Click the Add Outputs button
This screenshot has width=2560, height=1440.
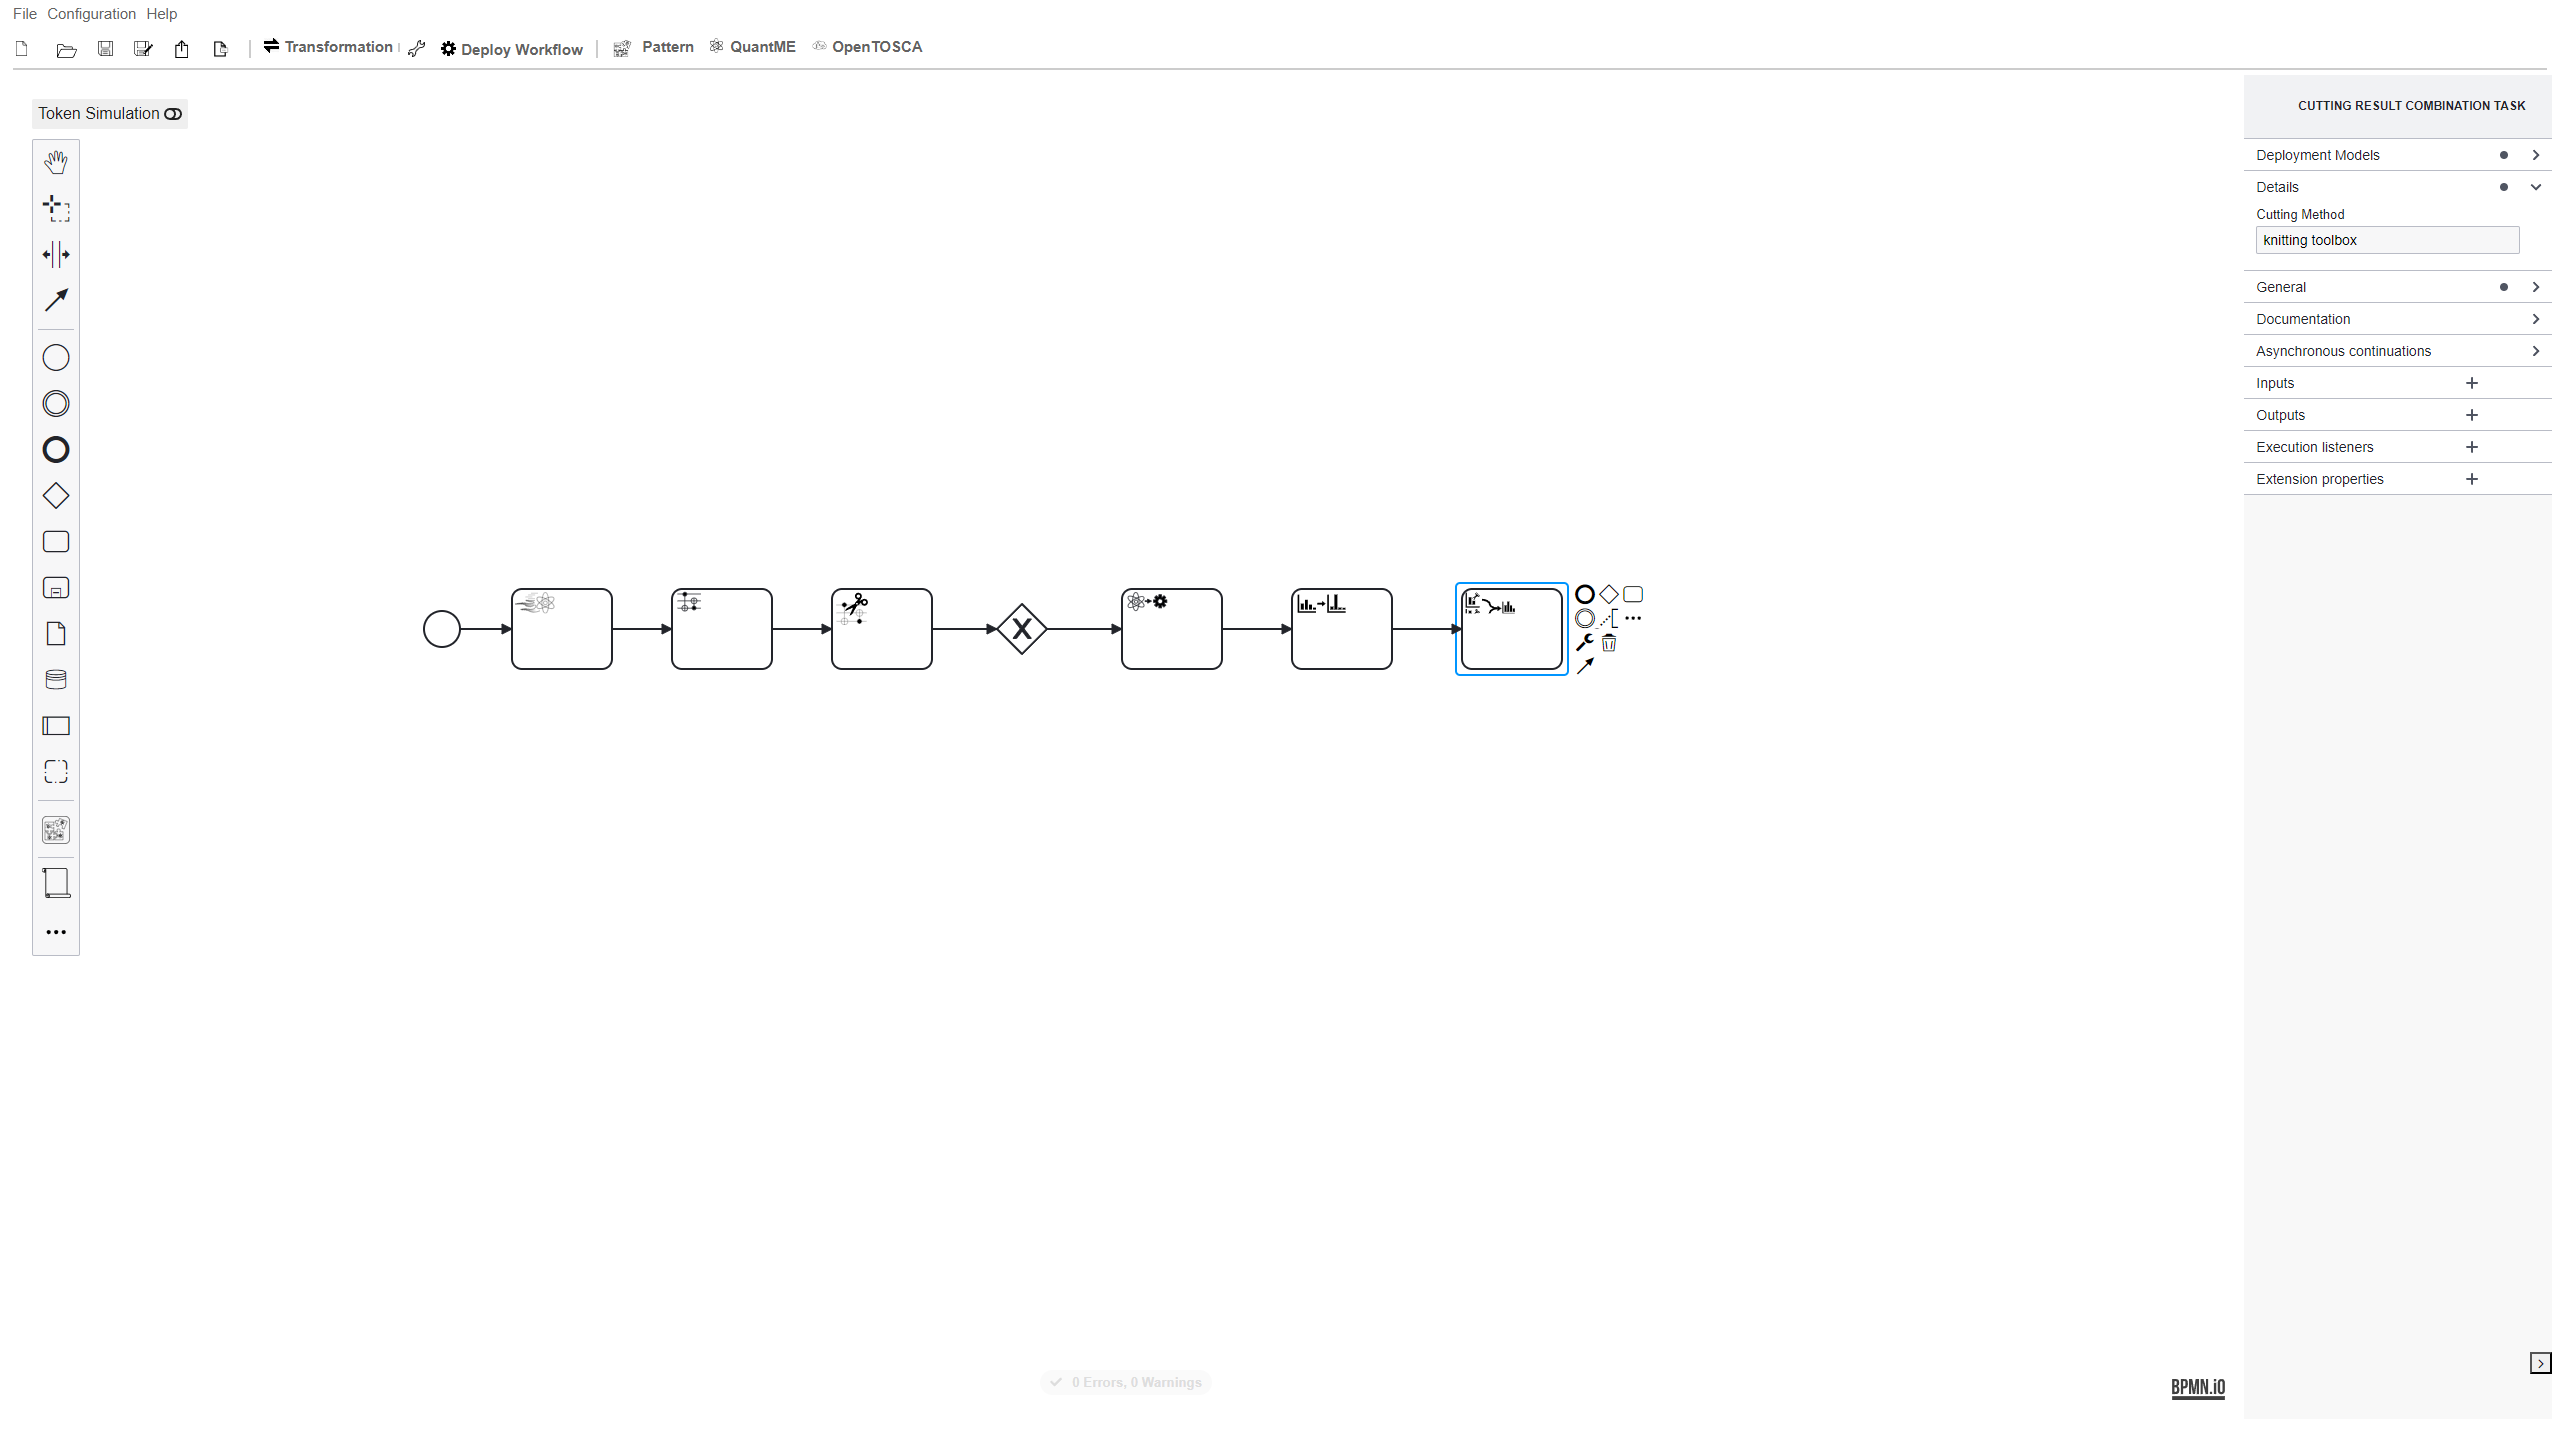(2472, 413)
